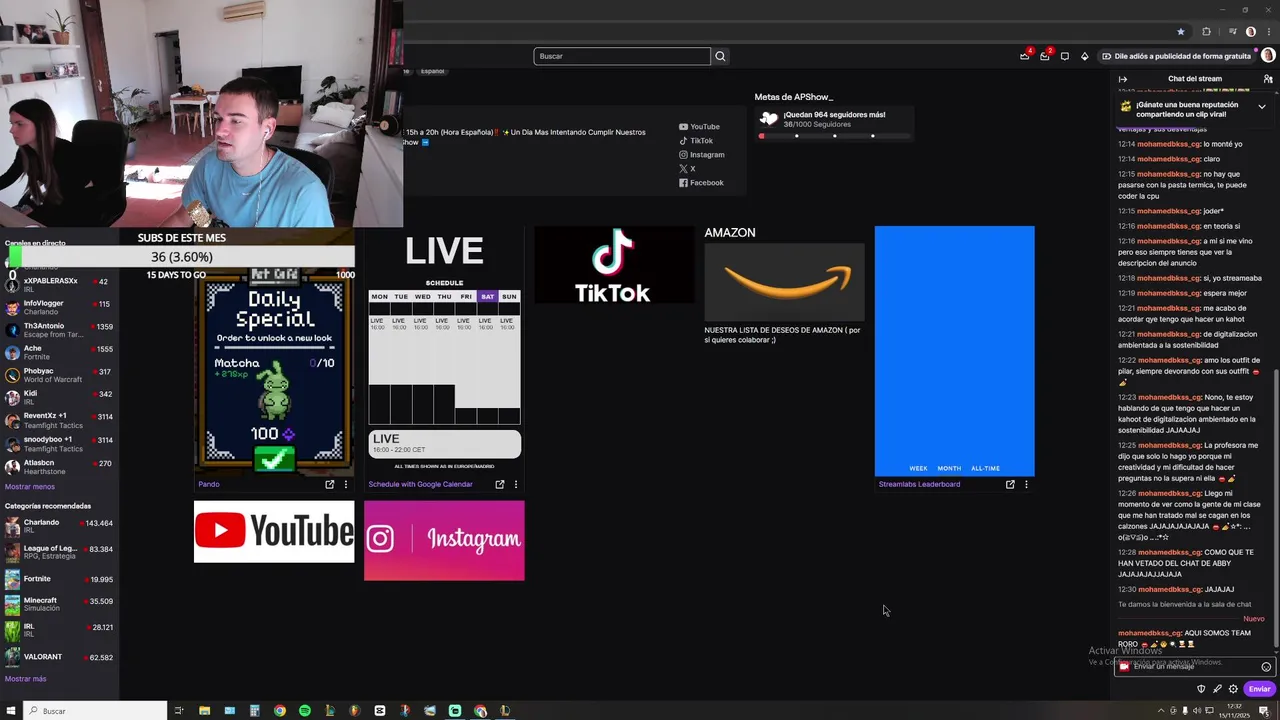Viewport: 1280px width, 720px height.
Task: Pop out Schedule with Google Calendar panel
Action: coord(500,484)
